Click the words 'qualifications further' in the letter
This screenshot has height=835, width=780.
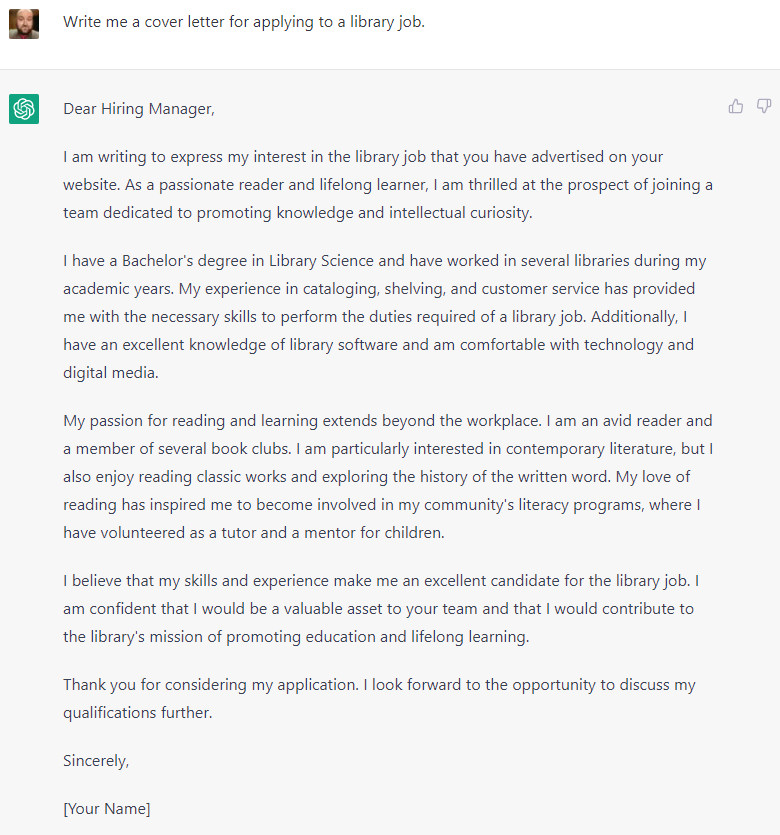coord(138,714)
